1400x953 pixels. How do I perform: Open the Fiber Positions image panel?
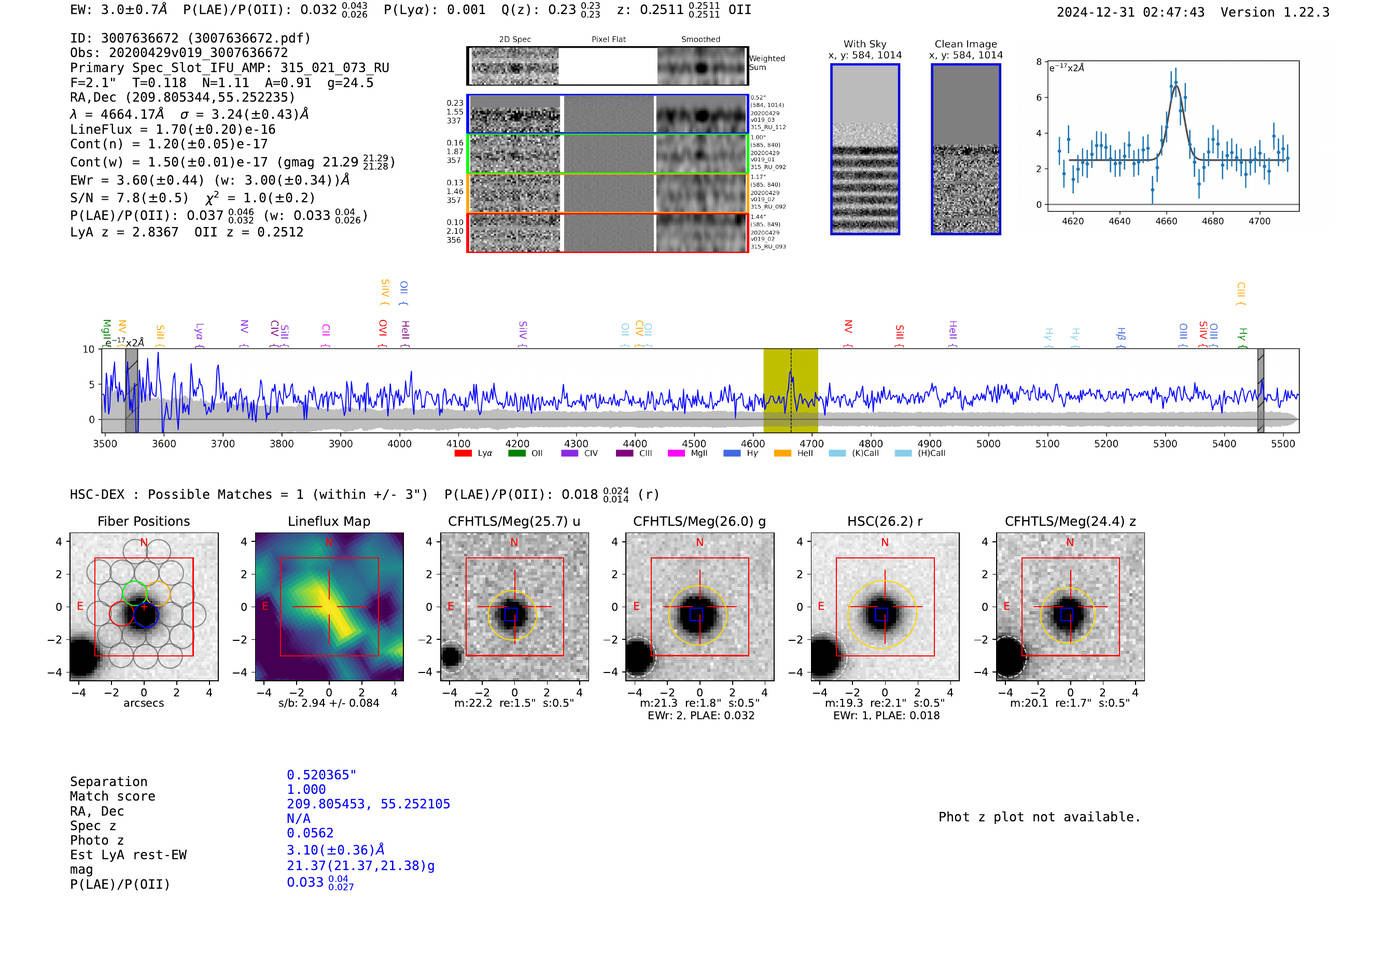144,607
